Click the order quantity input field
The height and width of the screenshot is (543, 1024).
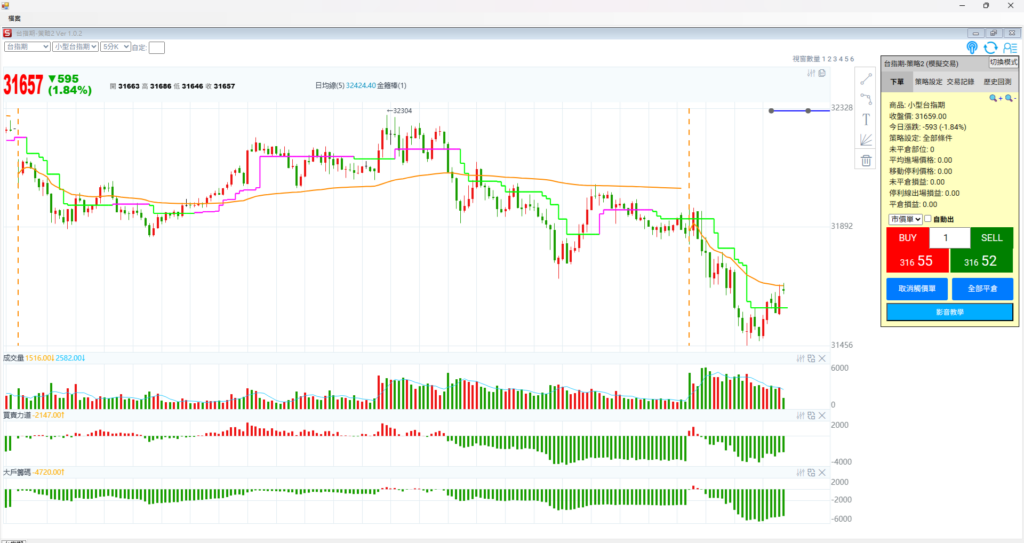point(949,238)
